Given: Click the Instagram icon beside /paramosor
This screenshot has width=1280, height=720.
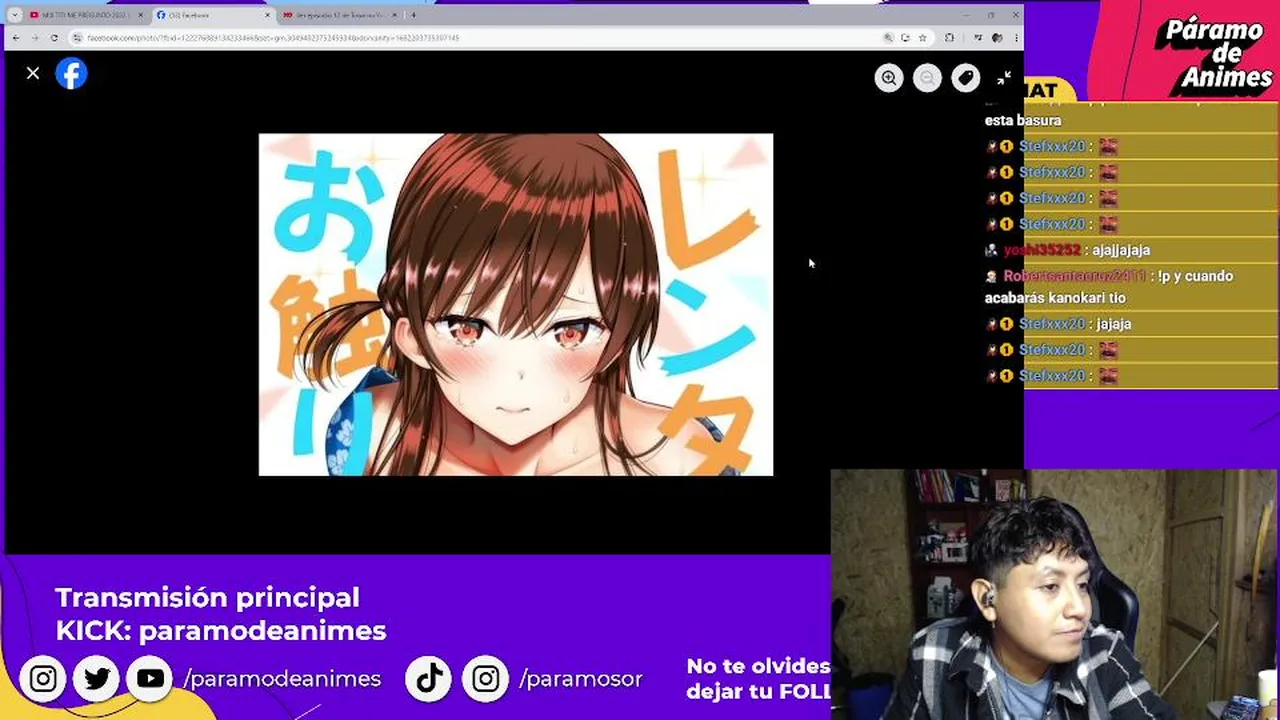Looking at the screenshot, I should point(486,679).
